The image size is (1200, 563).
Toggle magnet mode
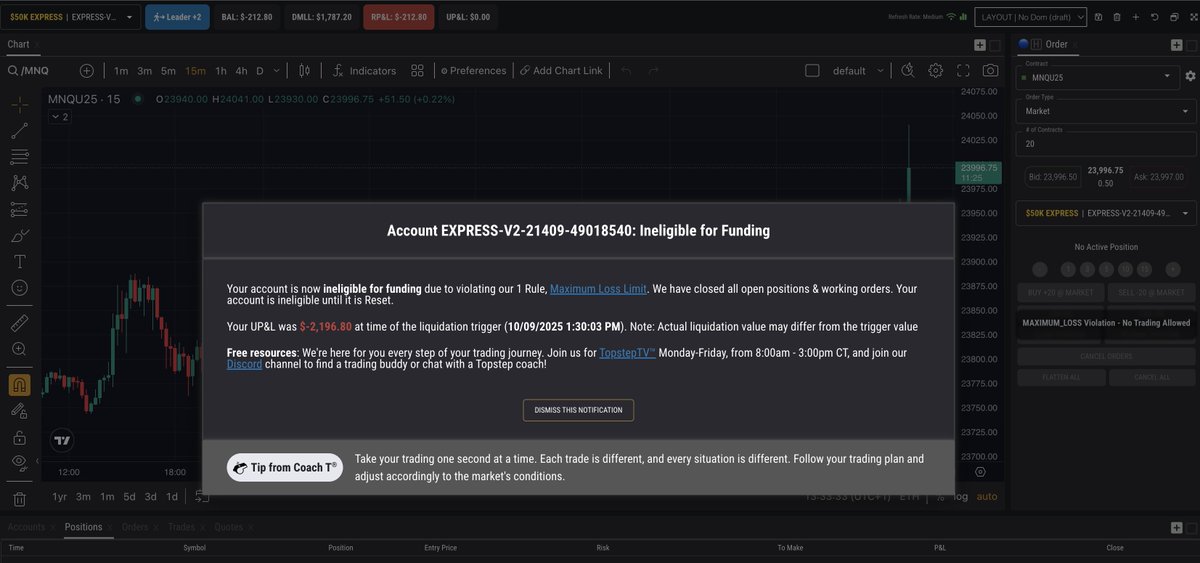click(x=19, y=384)
